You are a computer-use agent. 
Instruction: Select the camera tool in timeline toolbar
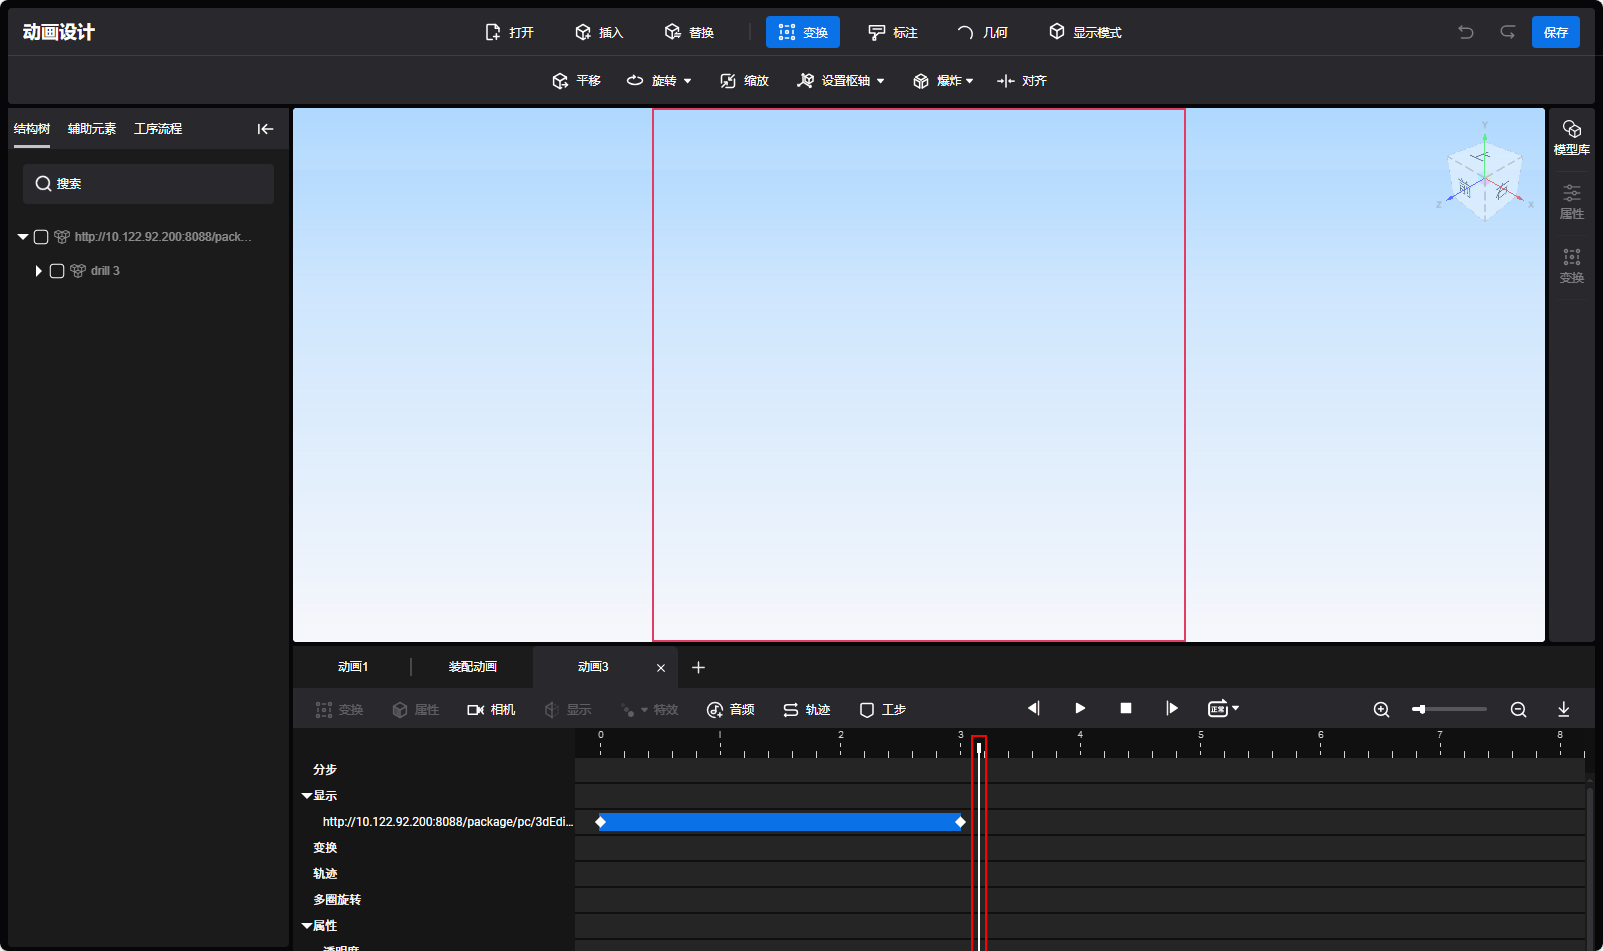pyautogui.click(x=491, y=709)
